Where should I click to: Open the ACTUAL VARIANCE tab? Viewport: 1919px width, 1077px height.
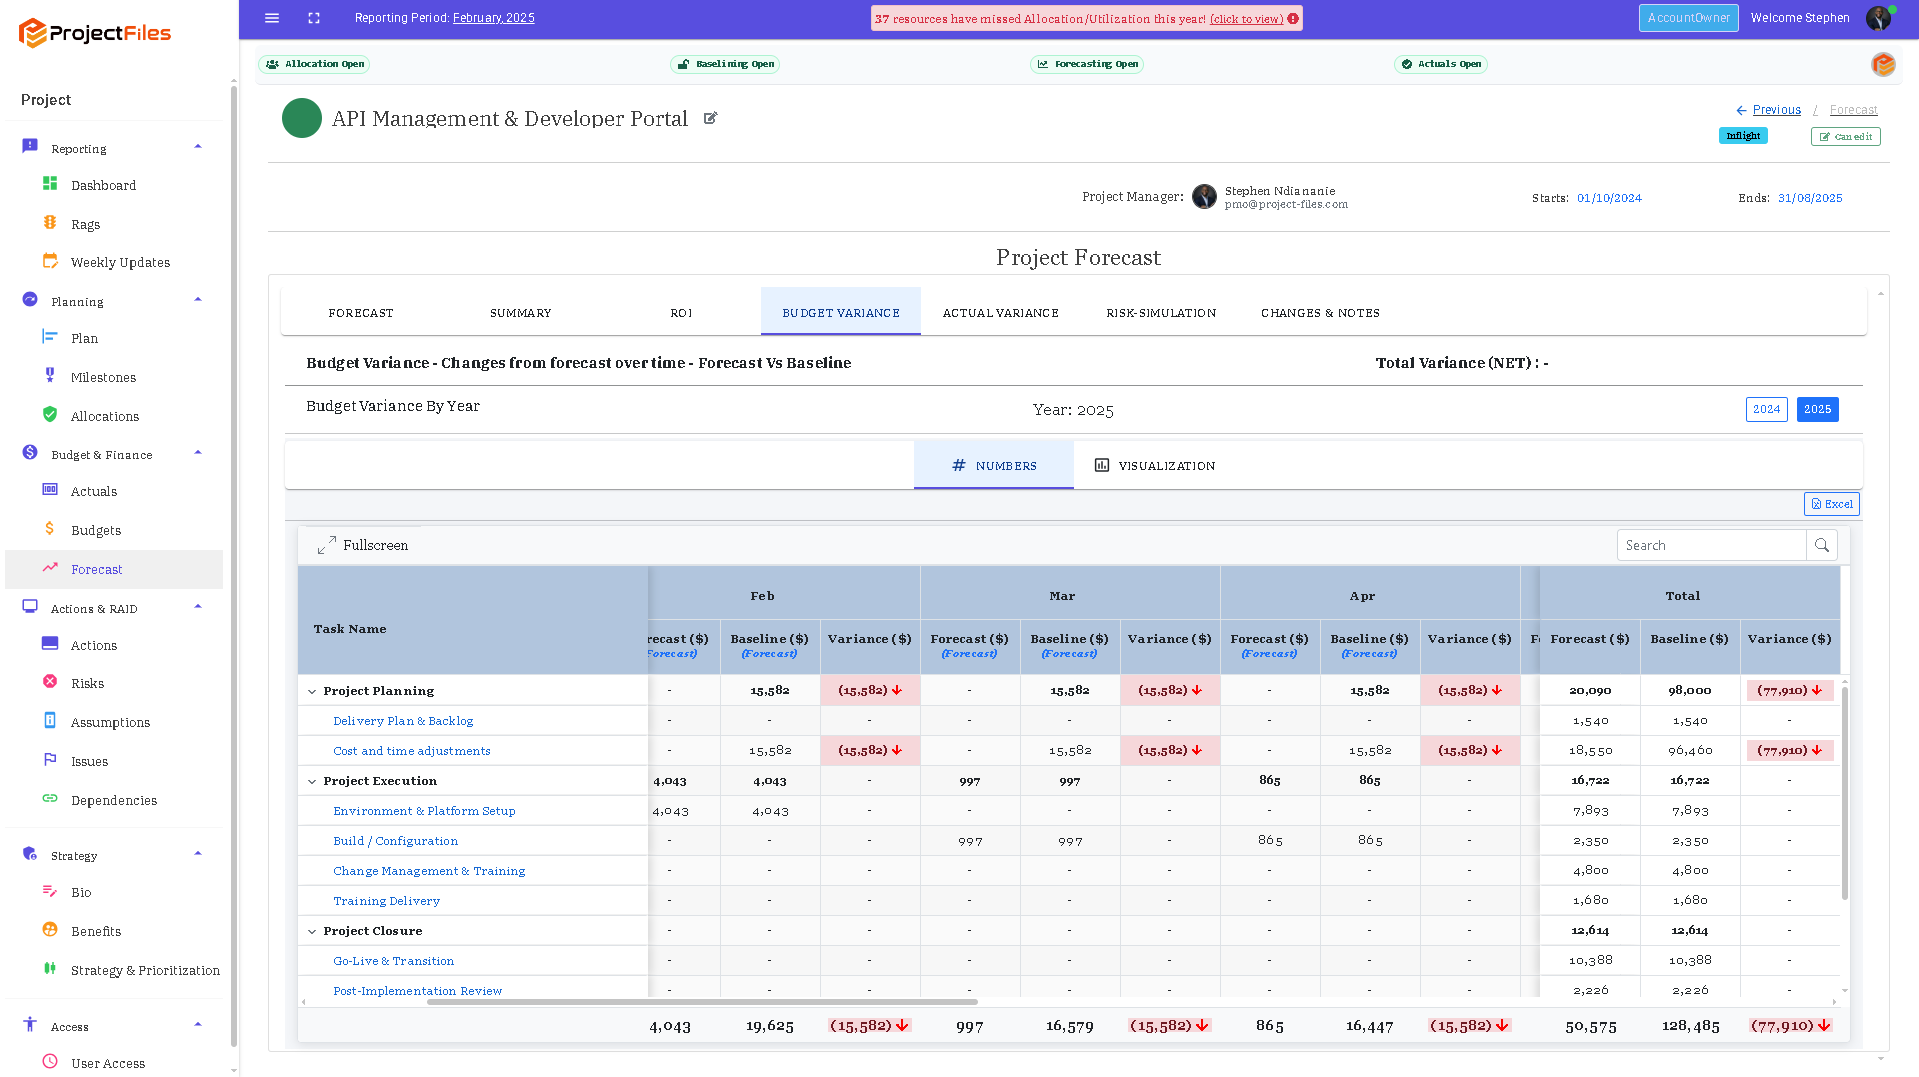pyautogui.click(x=1001, y=313)
